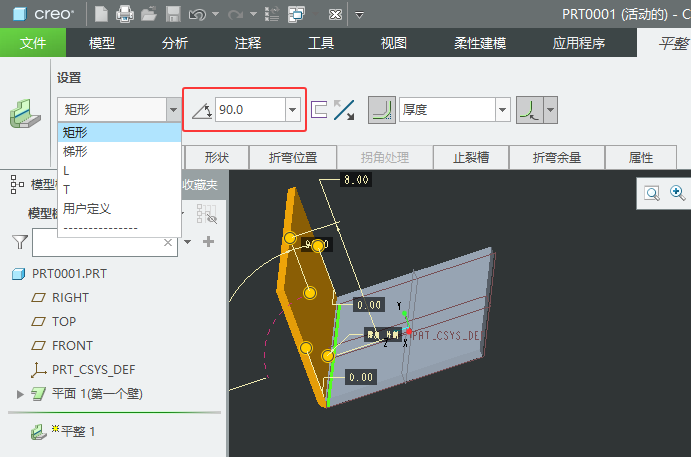Open the 形状 options tab
Image resolution: width=691 pixels, height=457 pixels.
pyautogui.click(x=216, y=157)
